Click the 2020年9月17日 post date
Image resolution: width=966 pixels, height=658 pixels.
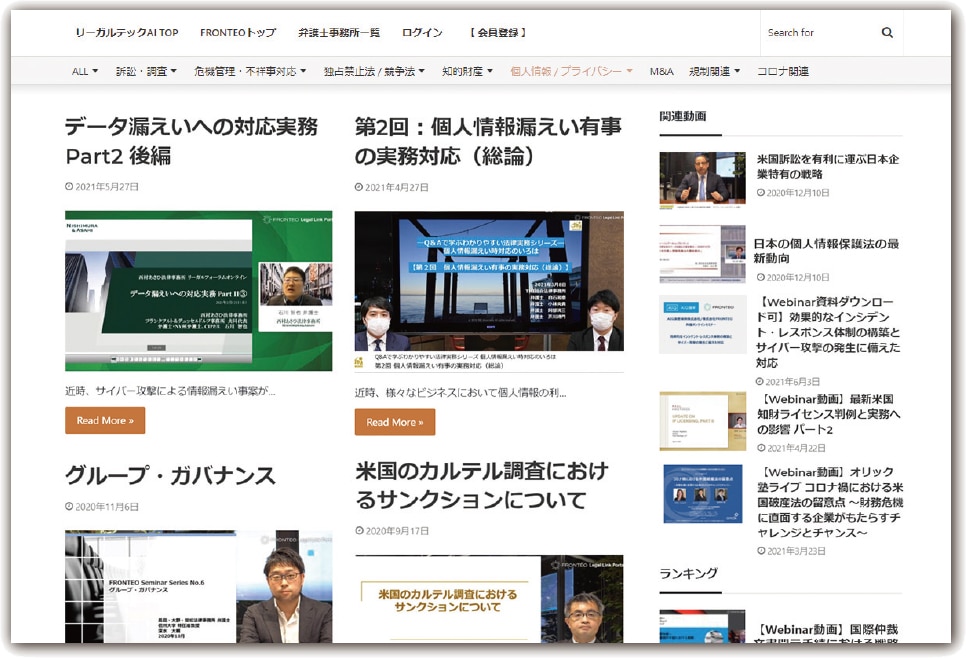click(392, 531)
